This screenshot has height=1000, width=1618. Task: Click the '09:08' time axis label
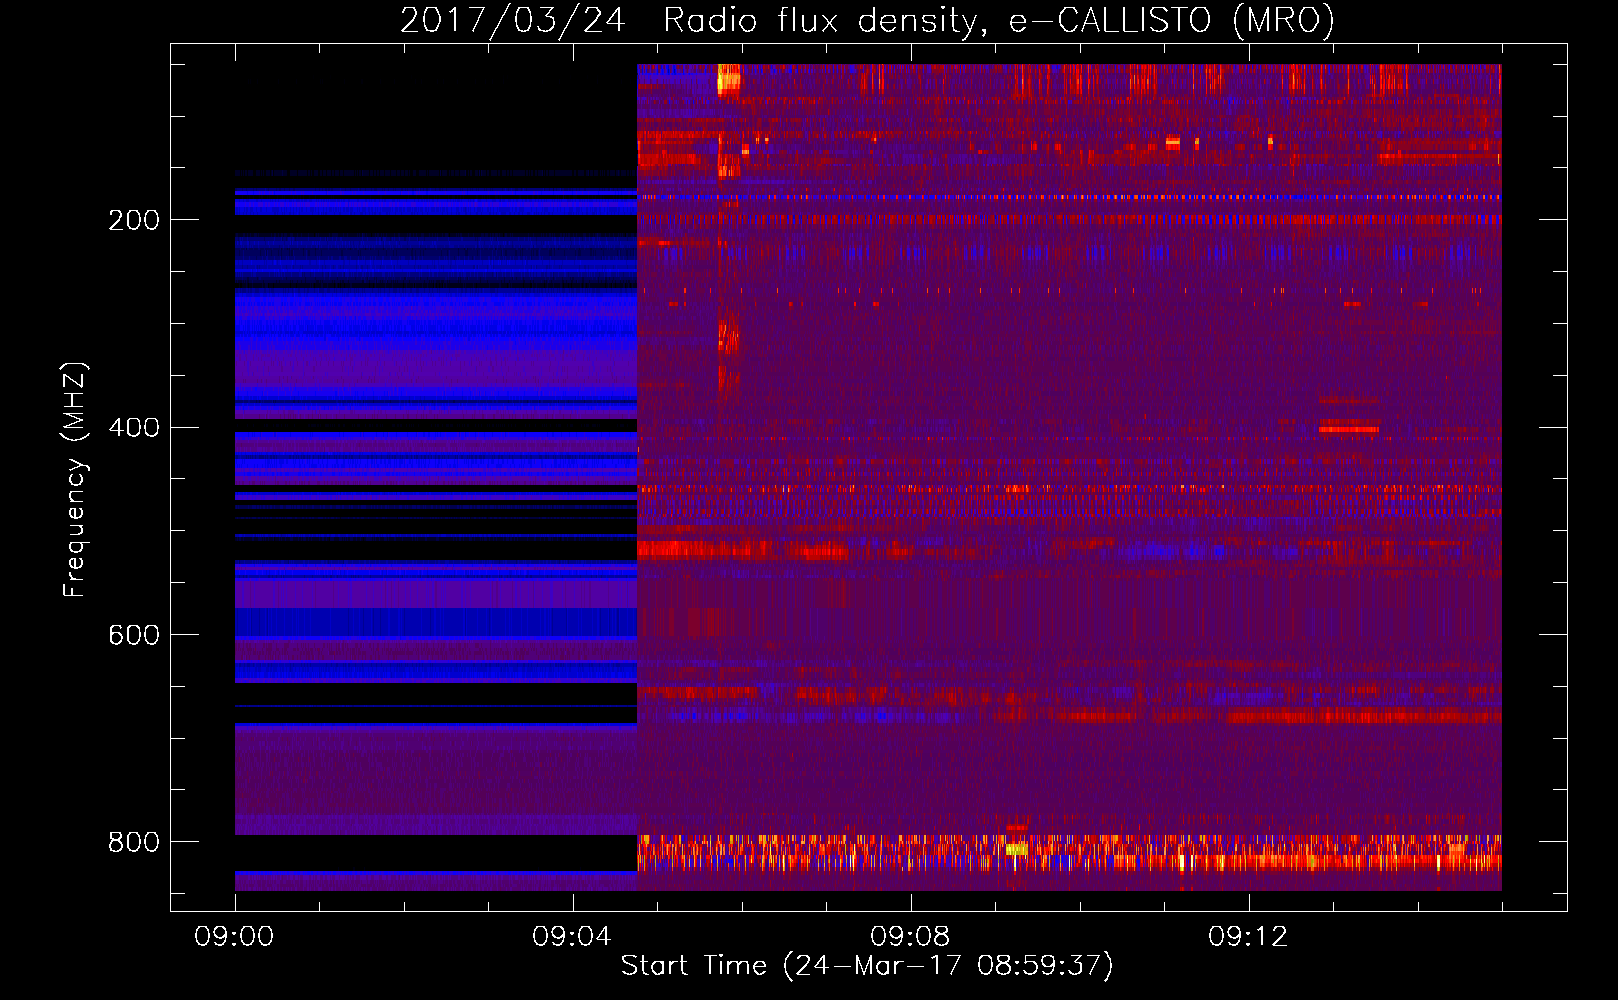pos(910,937)
